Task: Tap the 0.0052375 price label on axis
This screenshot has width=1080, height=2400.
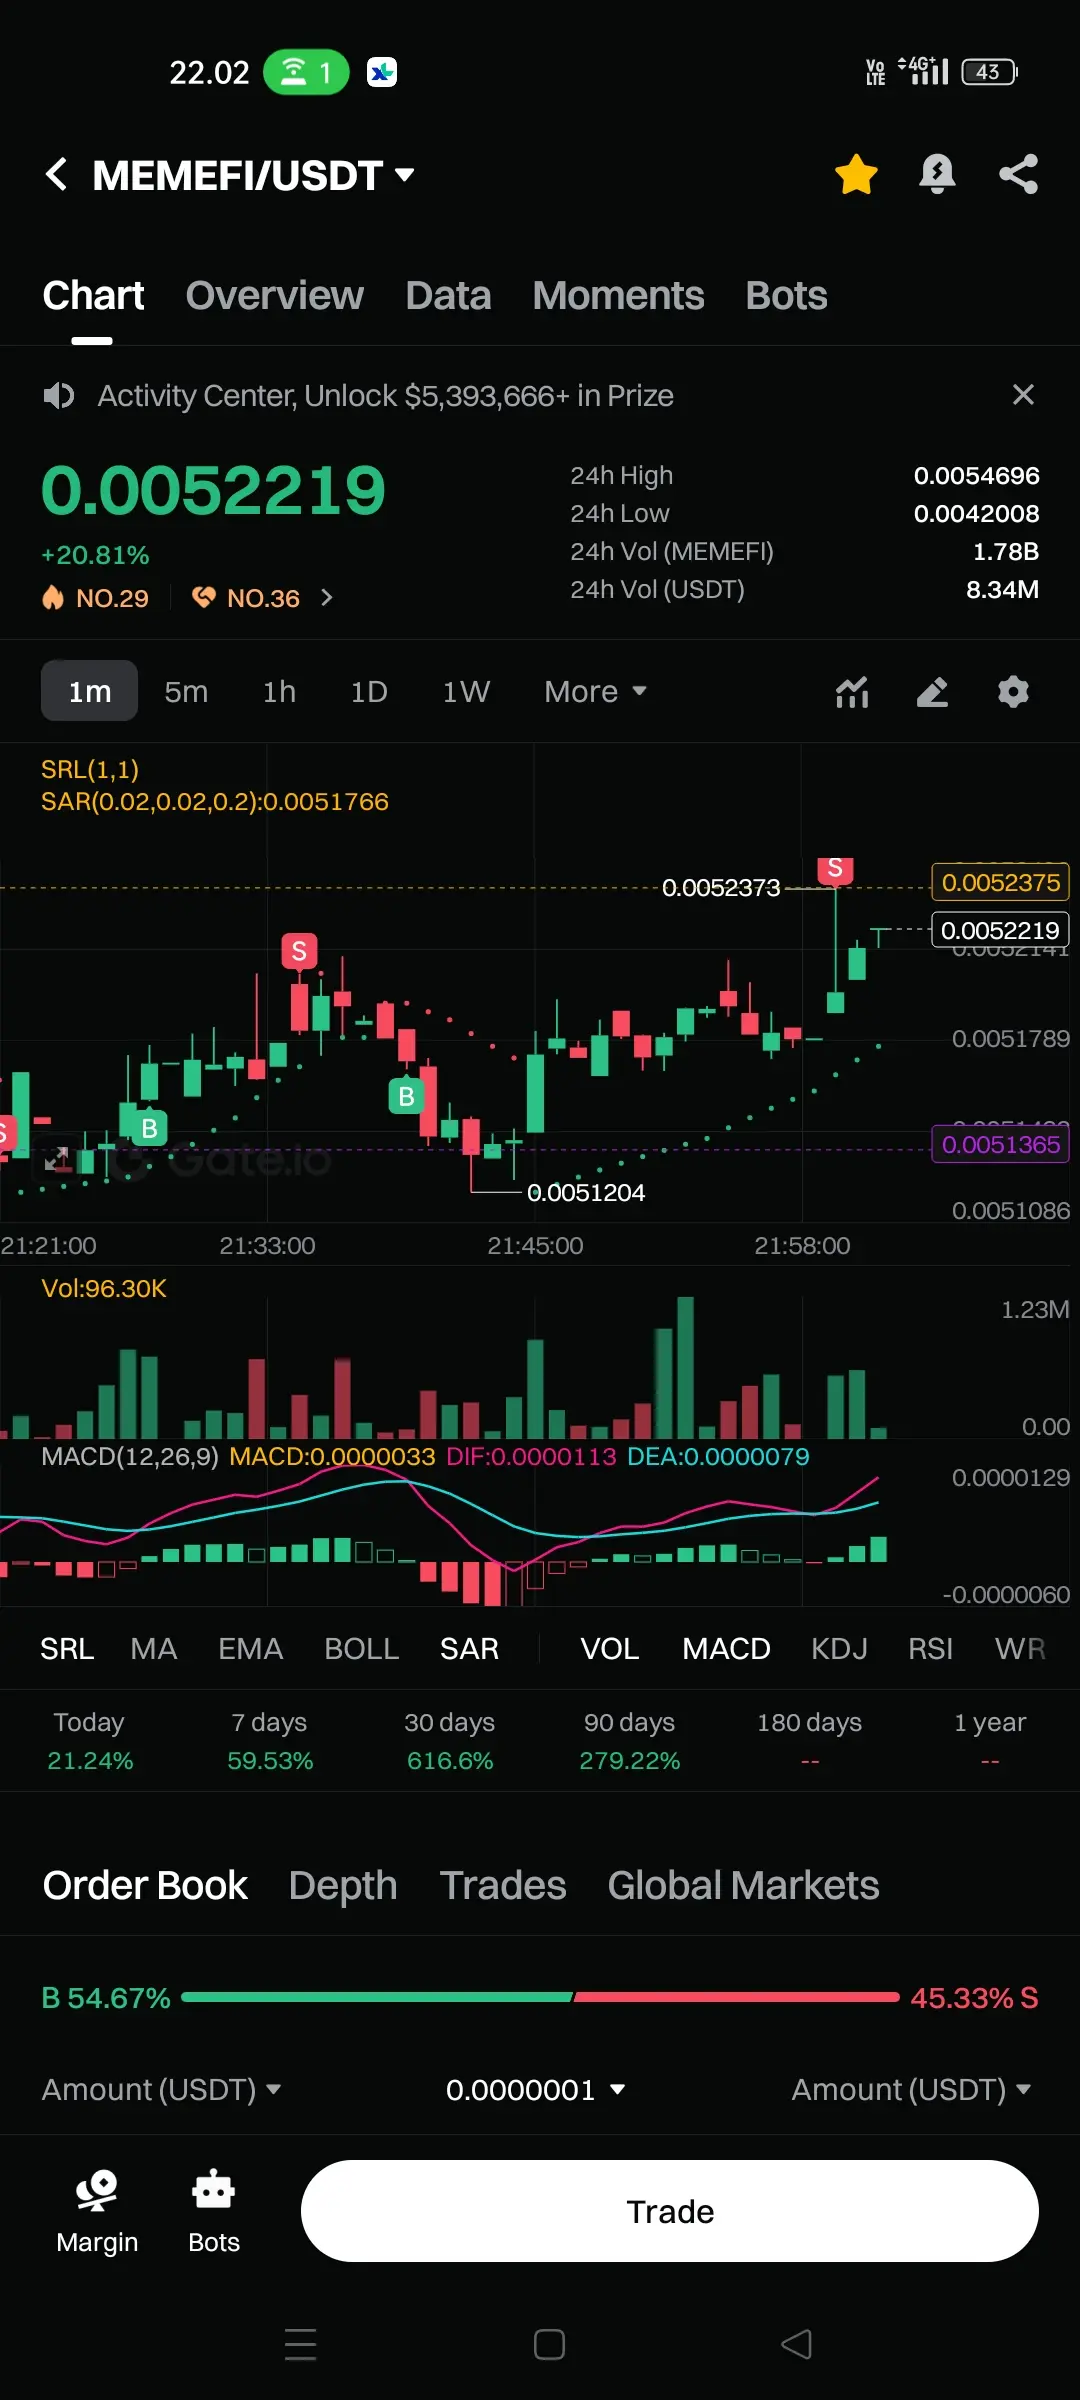Action: (1000, 882)
